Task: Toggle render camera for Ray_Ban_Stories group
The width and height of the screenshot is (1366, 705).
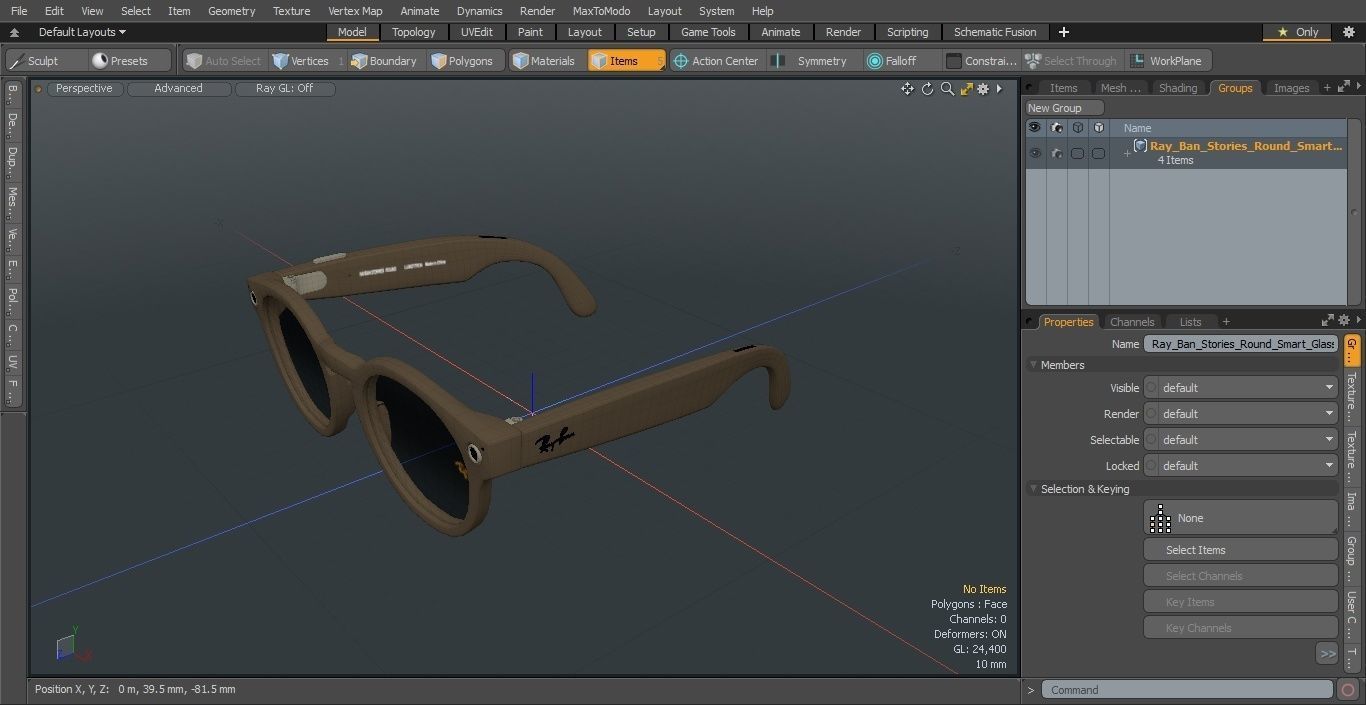Action: tap(1056, 153)
